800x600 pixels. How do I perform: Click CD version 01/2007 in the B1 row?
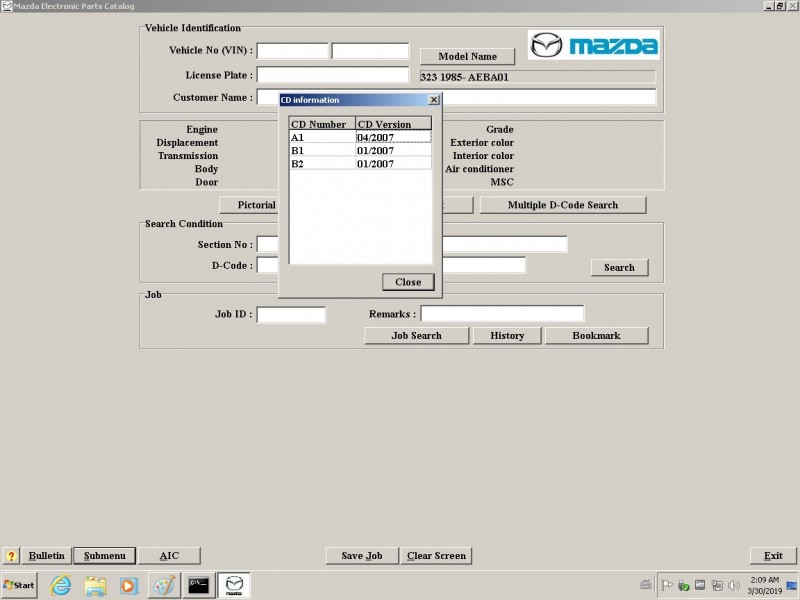click(393, 151)
